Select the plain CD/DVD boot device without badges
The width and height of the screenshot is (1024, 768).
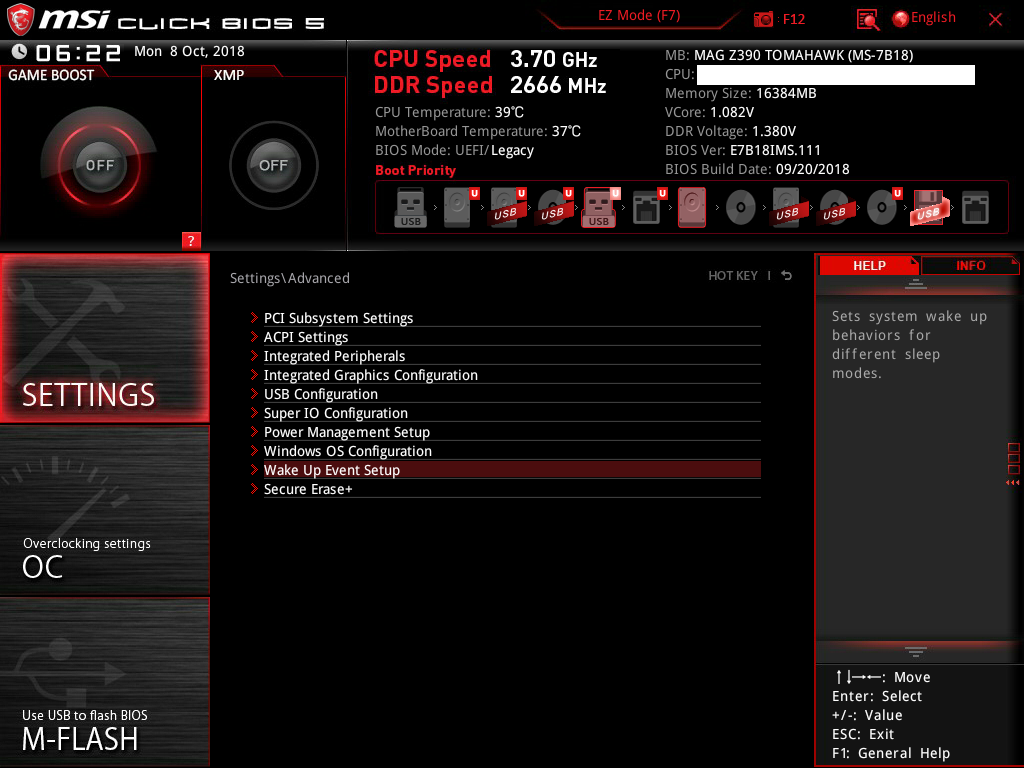[741, 208]
